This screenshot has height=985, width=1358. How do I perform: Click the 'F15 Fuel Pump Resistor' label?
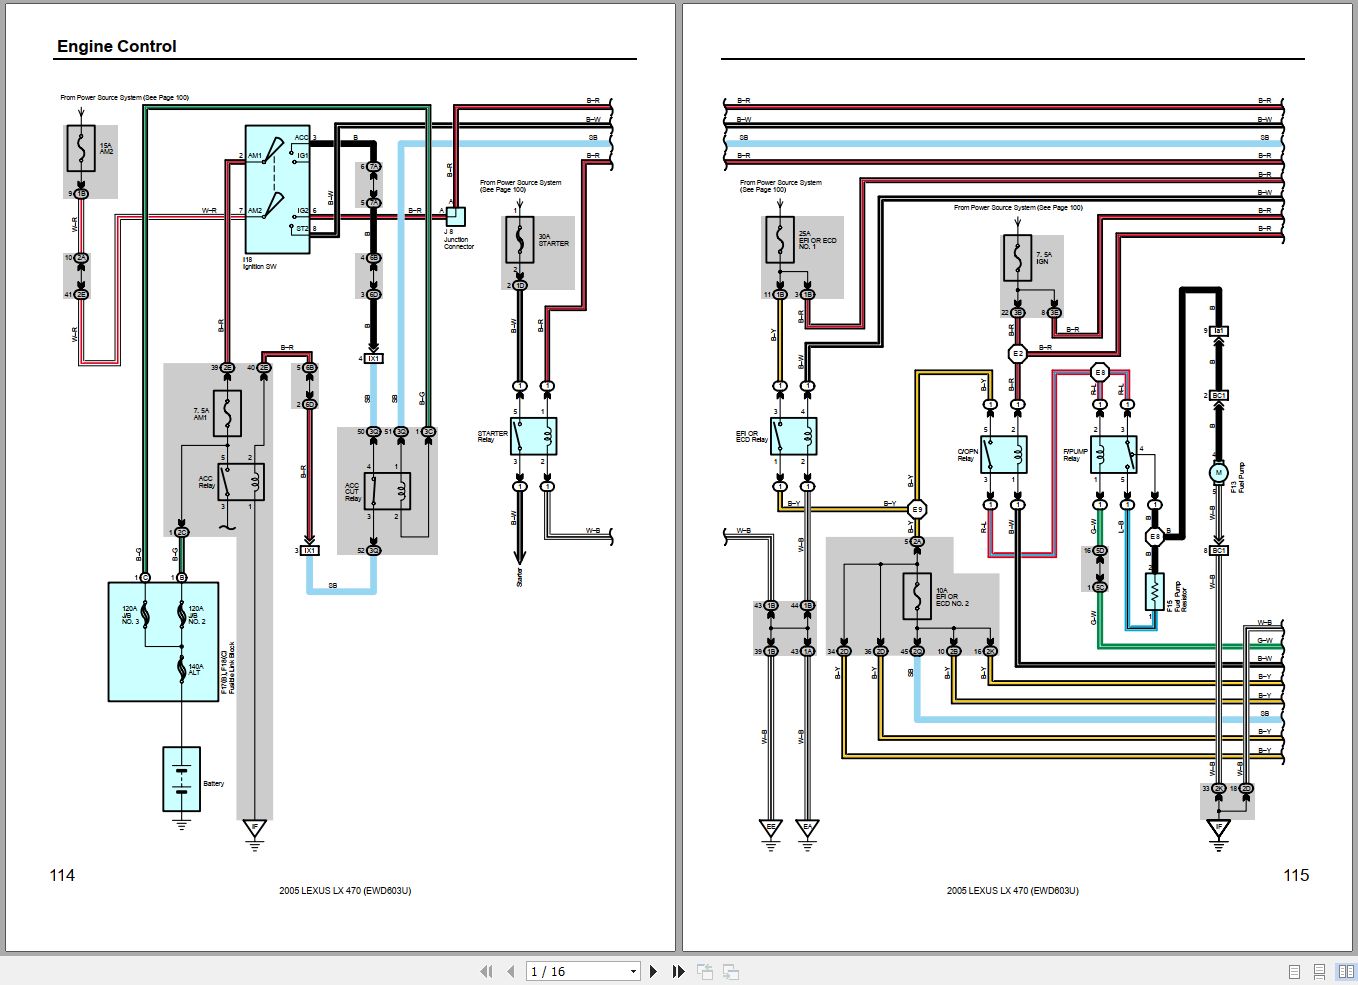pyautogui.click(x=1178, y=596)
